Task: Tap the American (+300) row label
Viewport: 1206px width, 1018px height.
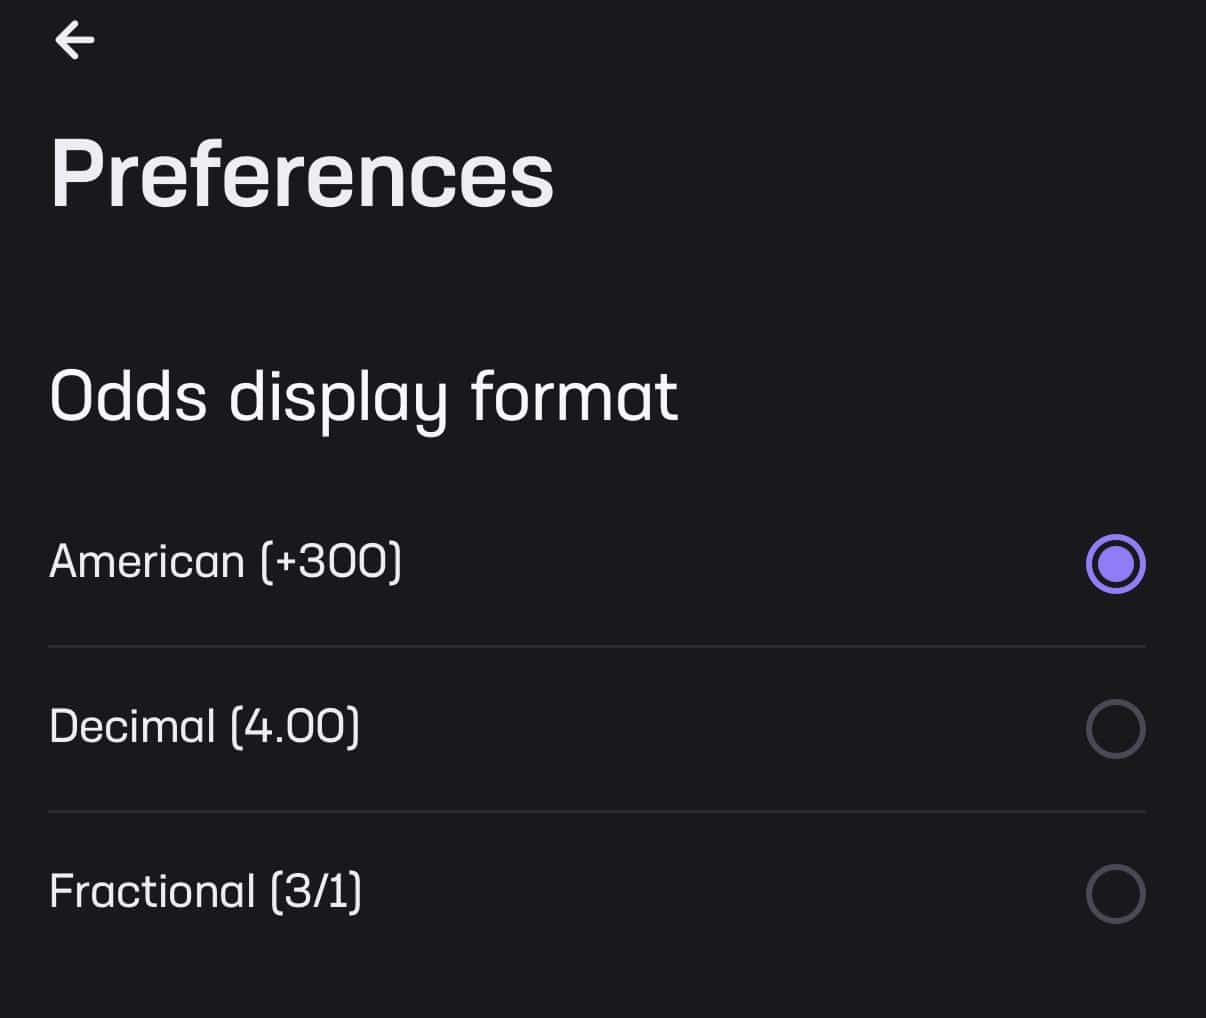Action: (224, 562)
